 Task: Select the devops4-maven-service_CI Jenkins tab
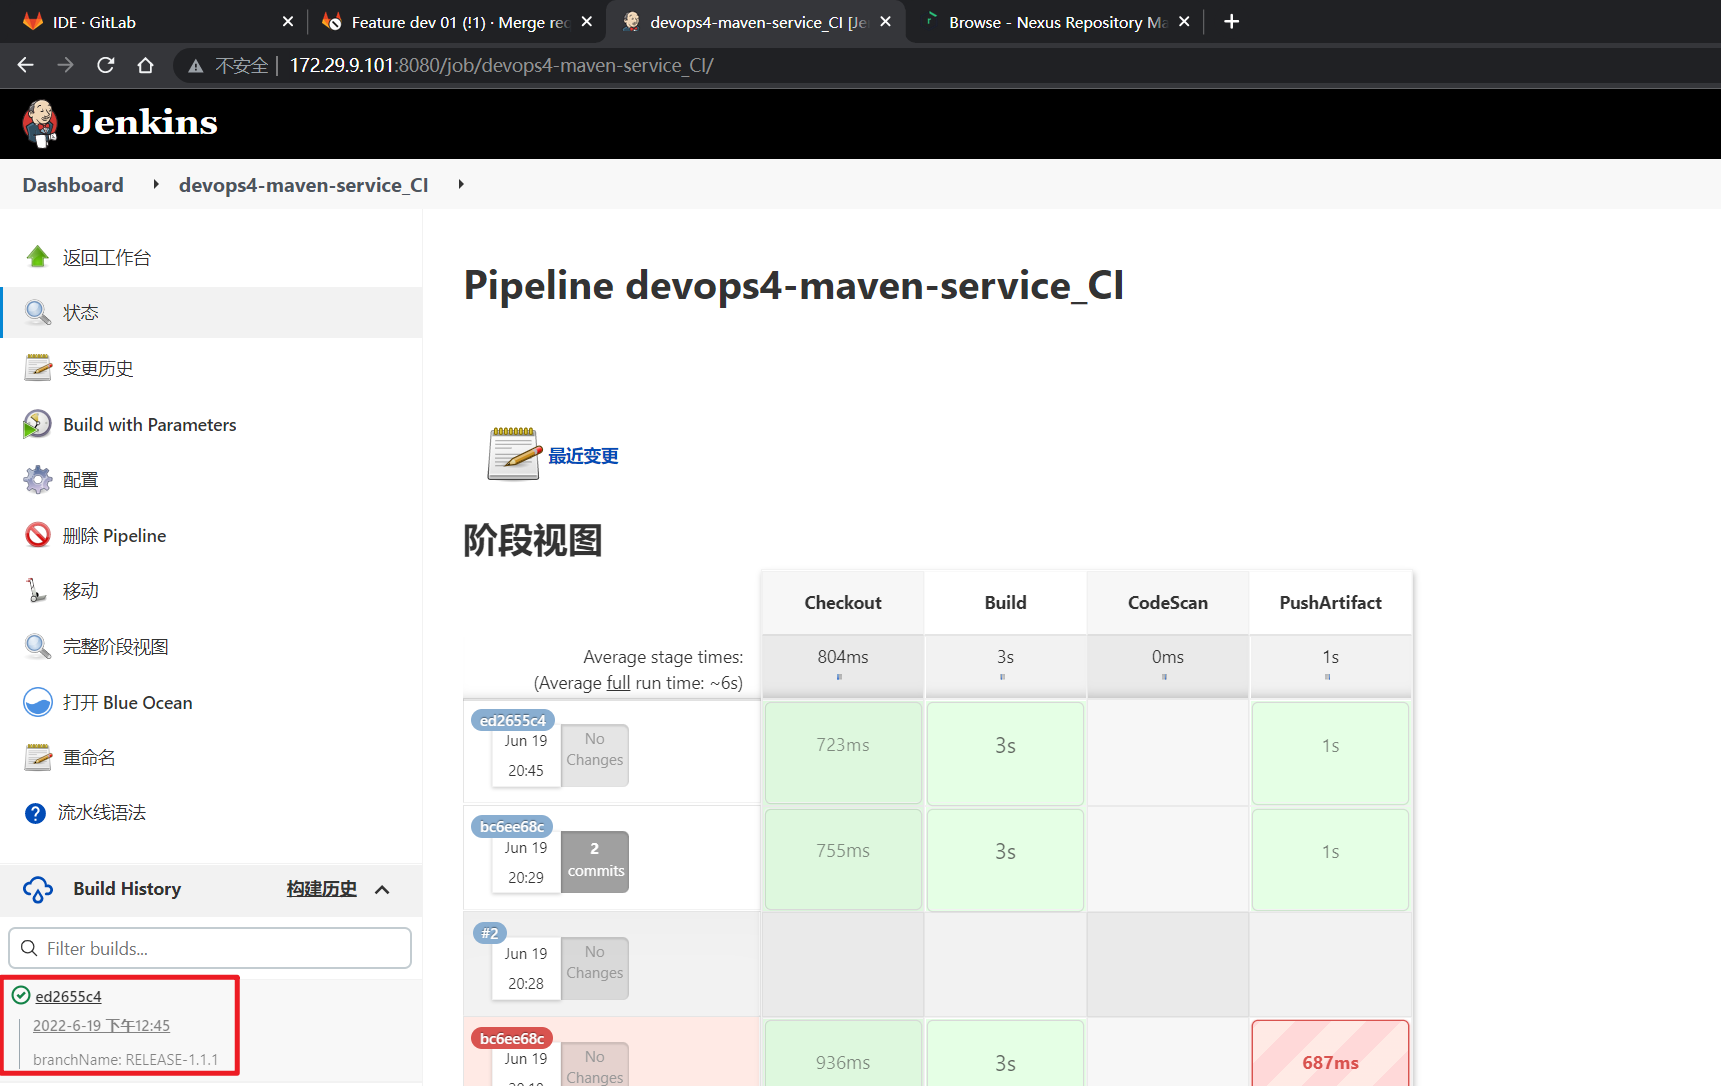tap(755, 22)
